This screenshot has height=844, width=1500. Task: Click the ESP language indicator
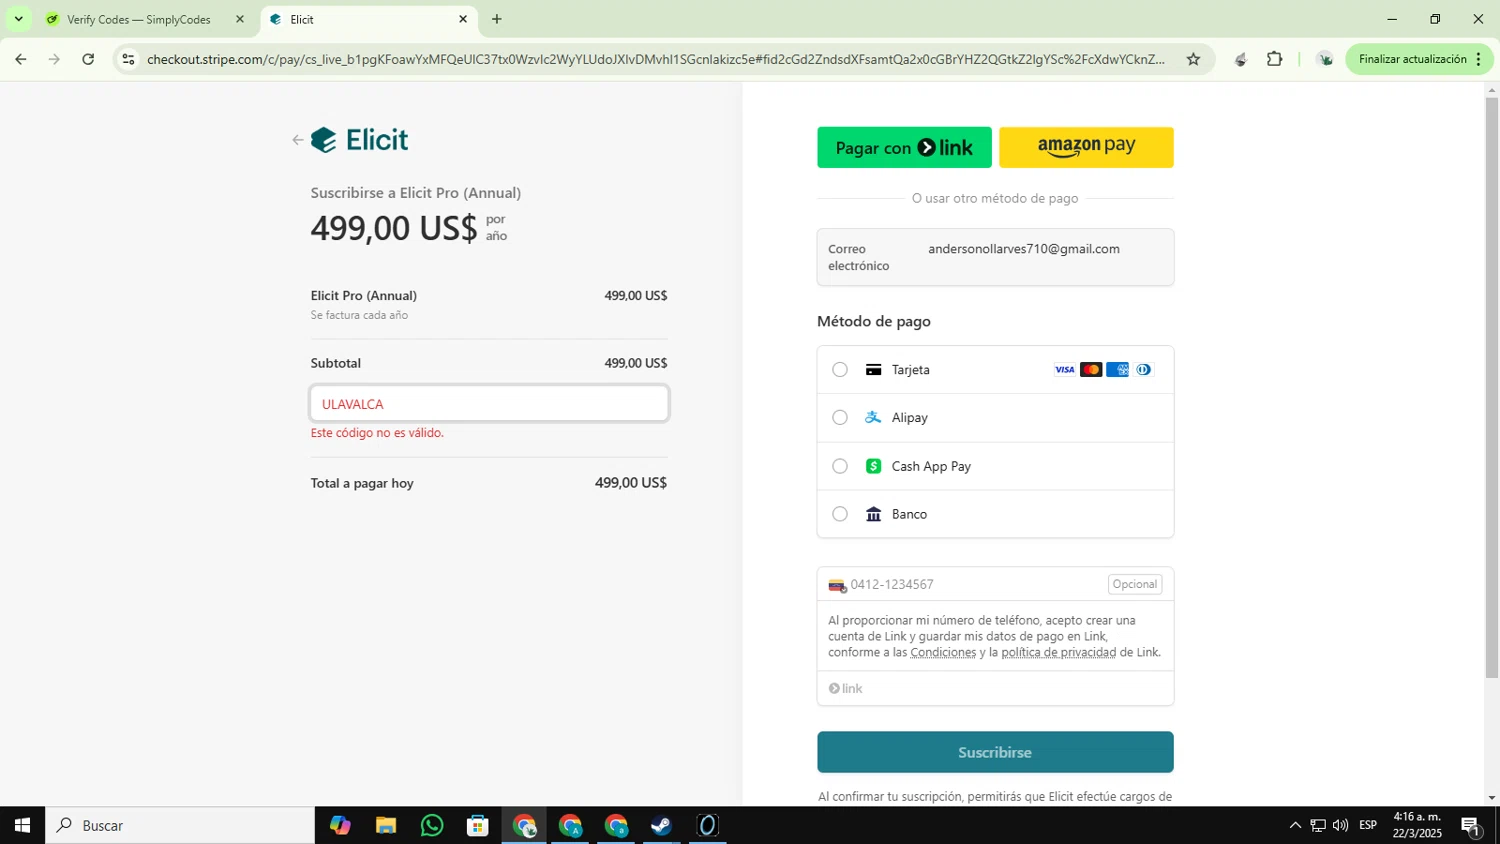pyautogui.click(x=1368, y=825)
